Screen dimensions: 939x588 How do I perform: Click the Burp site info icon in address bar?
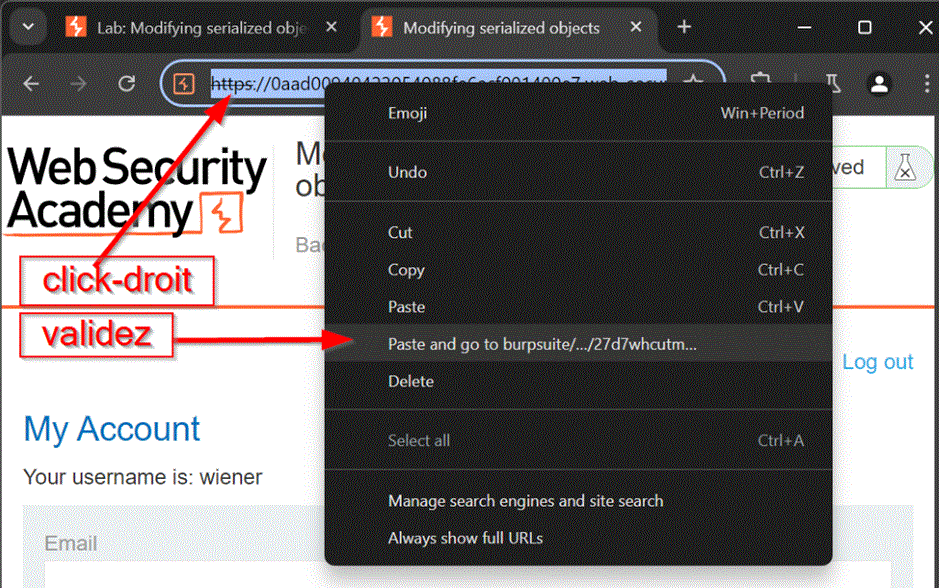[x=183, y=84]
